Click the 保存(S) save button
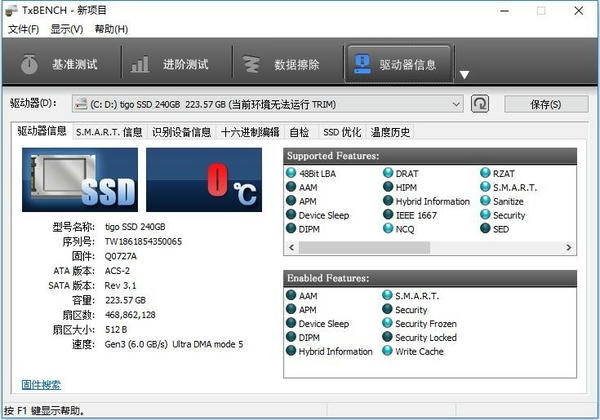 (x=546, y=104)
